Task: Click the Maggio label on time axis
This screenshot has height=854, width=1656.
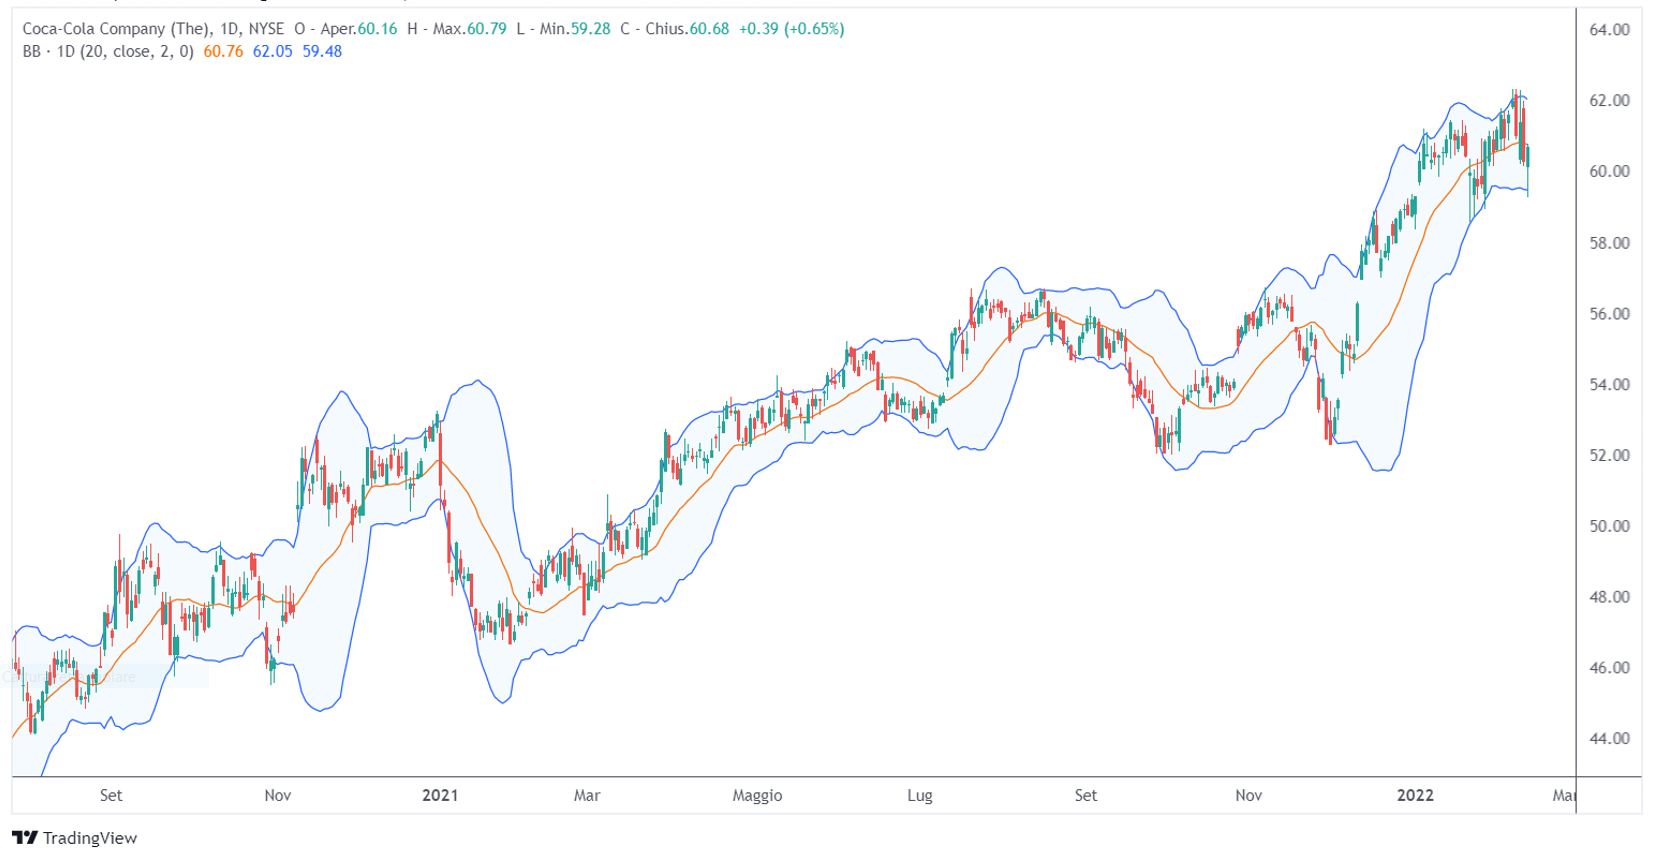Action: tap(757, 795)
